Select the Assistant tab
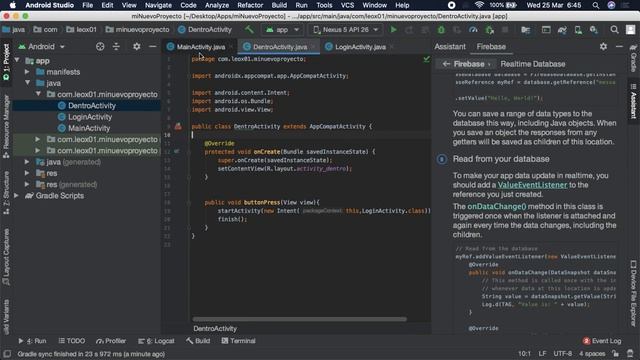Viewport: 640px width, 360px height. pyautogui.click(x=449, y=47)
